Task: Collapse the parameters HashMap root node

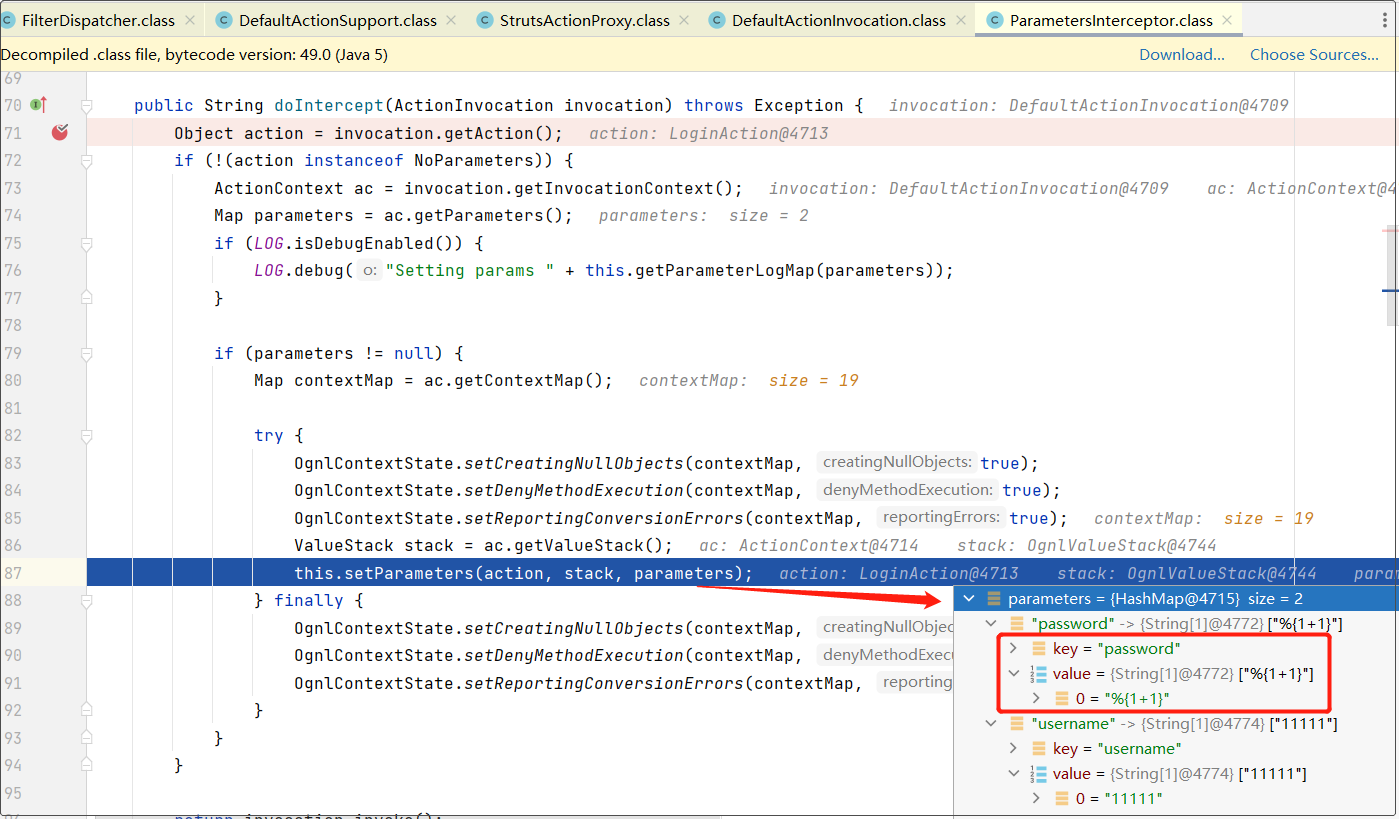Action: 968,598
